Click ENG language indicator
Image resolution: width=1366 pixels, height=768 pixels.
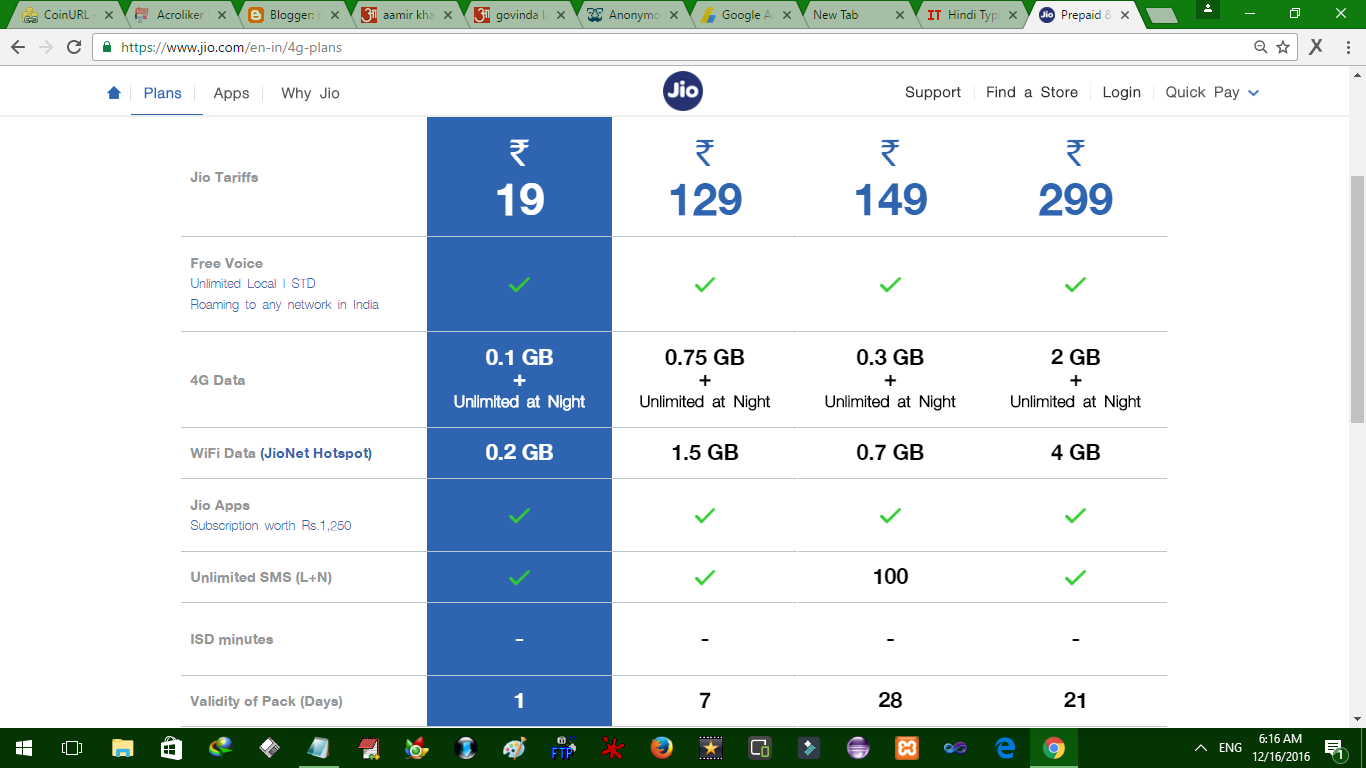point(1231,748)
